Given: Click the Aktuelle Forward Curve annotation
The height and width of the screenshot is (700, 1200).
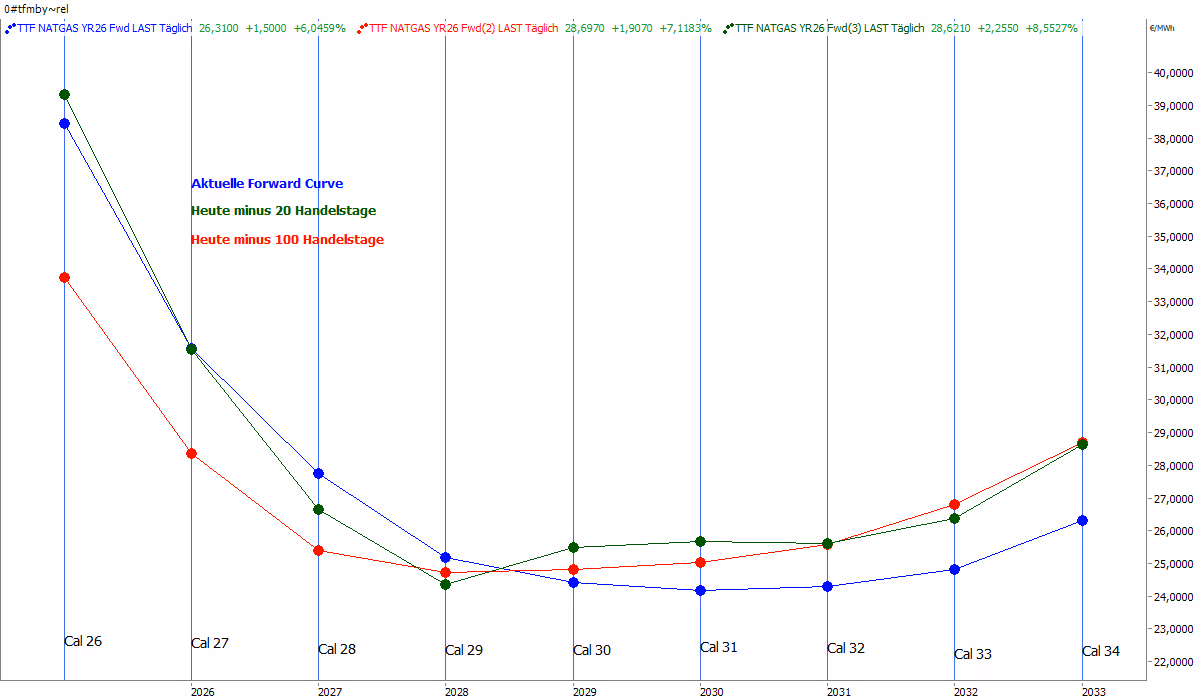Looking at the screenshot, I should (267, 184).
